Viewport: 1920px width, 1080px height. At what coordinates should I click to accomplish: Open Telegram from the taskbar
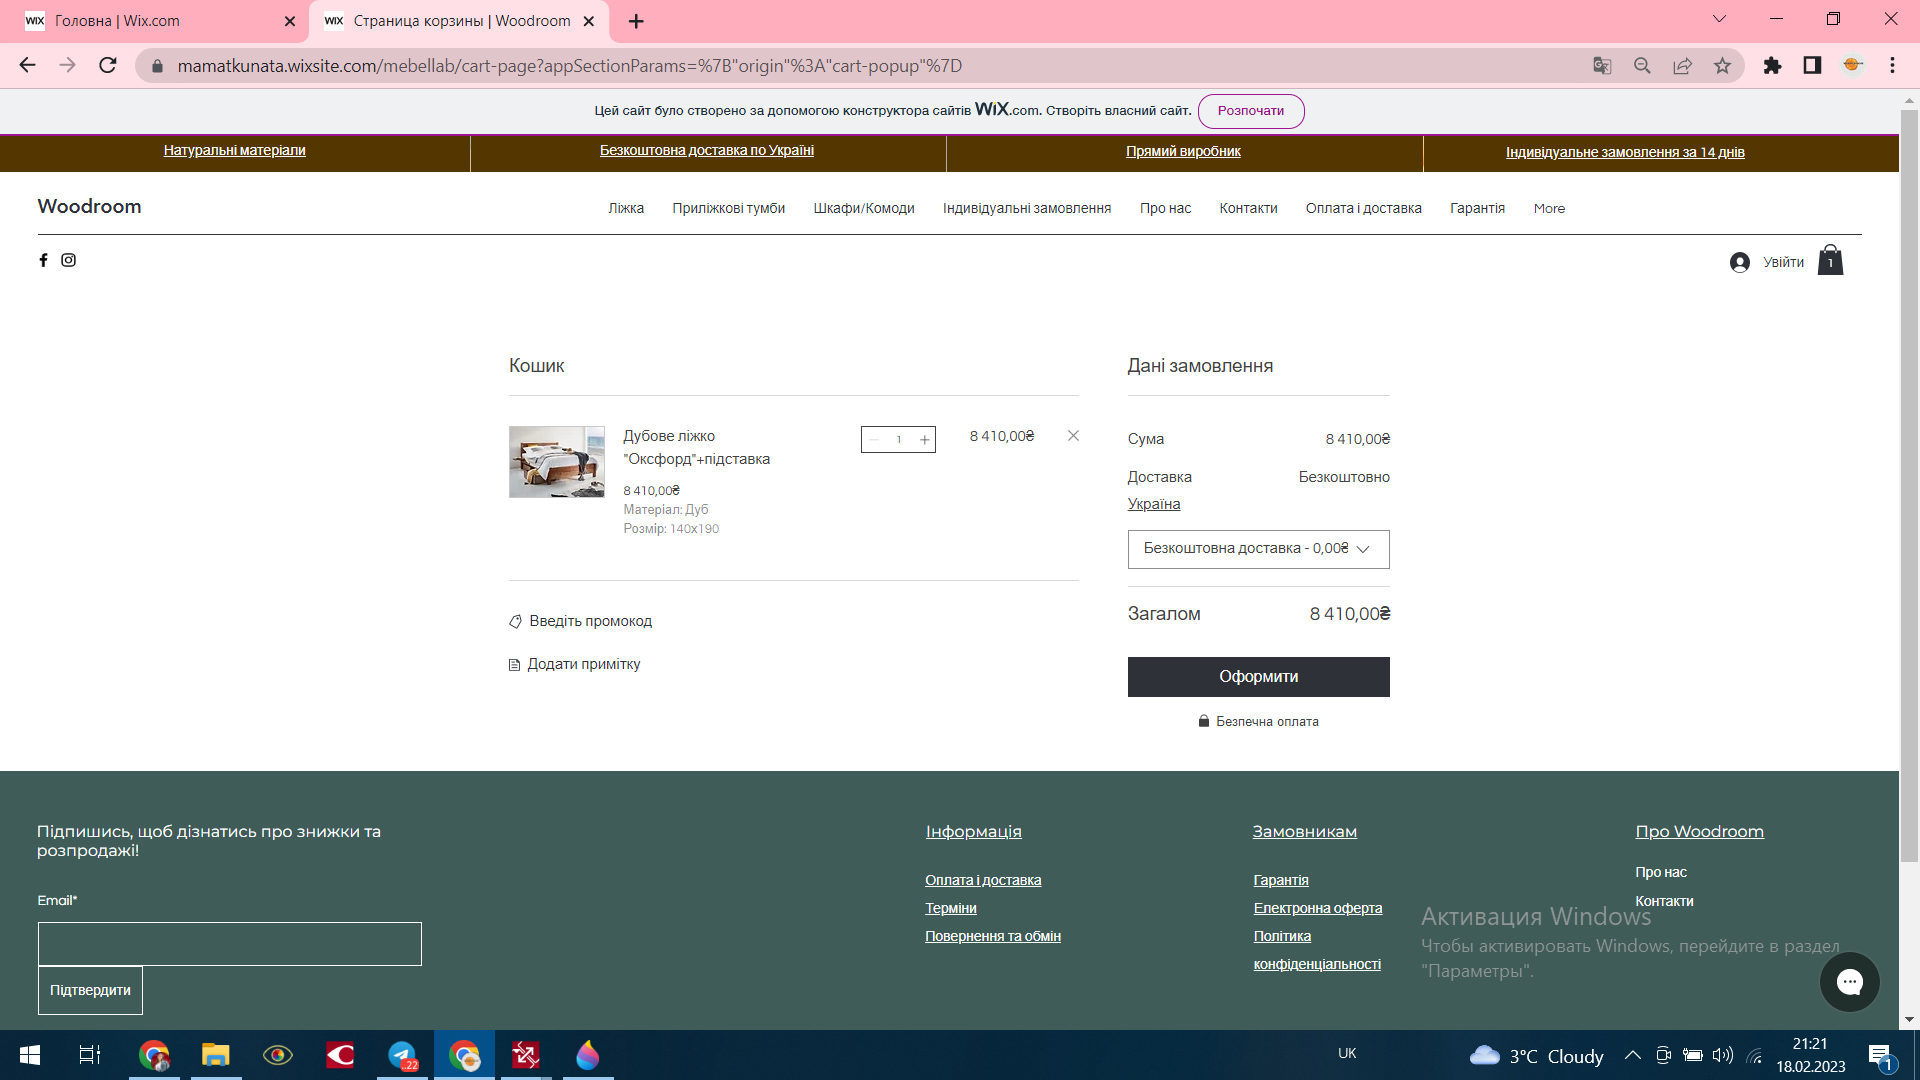coord(402,1055)
